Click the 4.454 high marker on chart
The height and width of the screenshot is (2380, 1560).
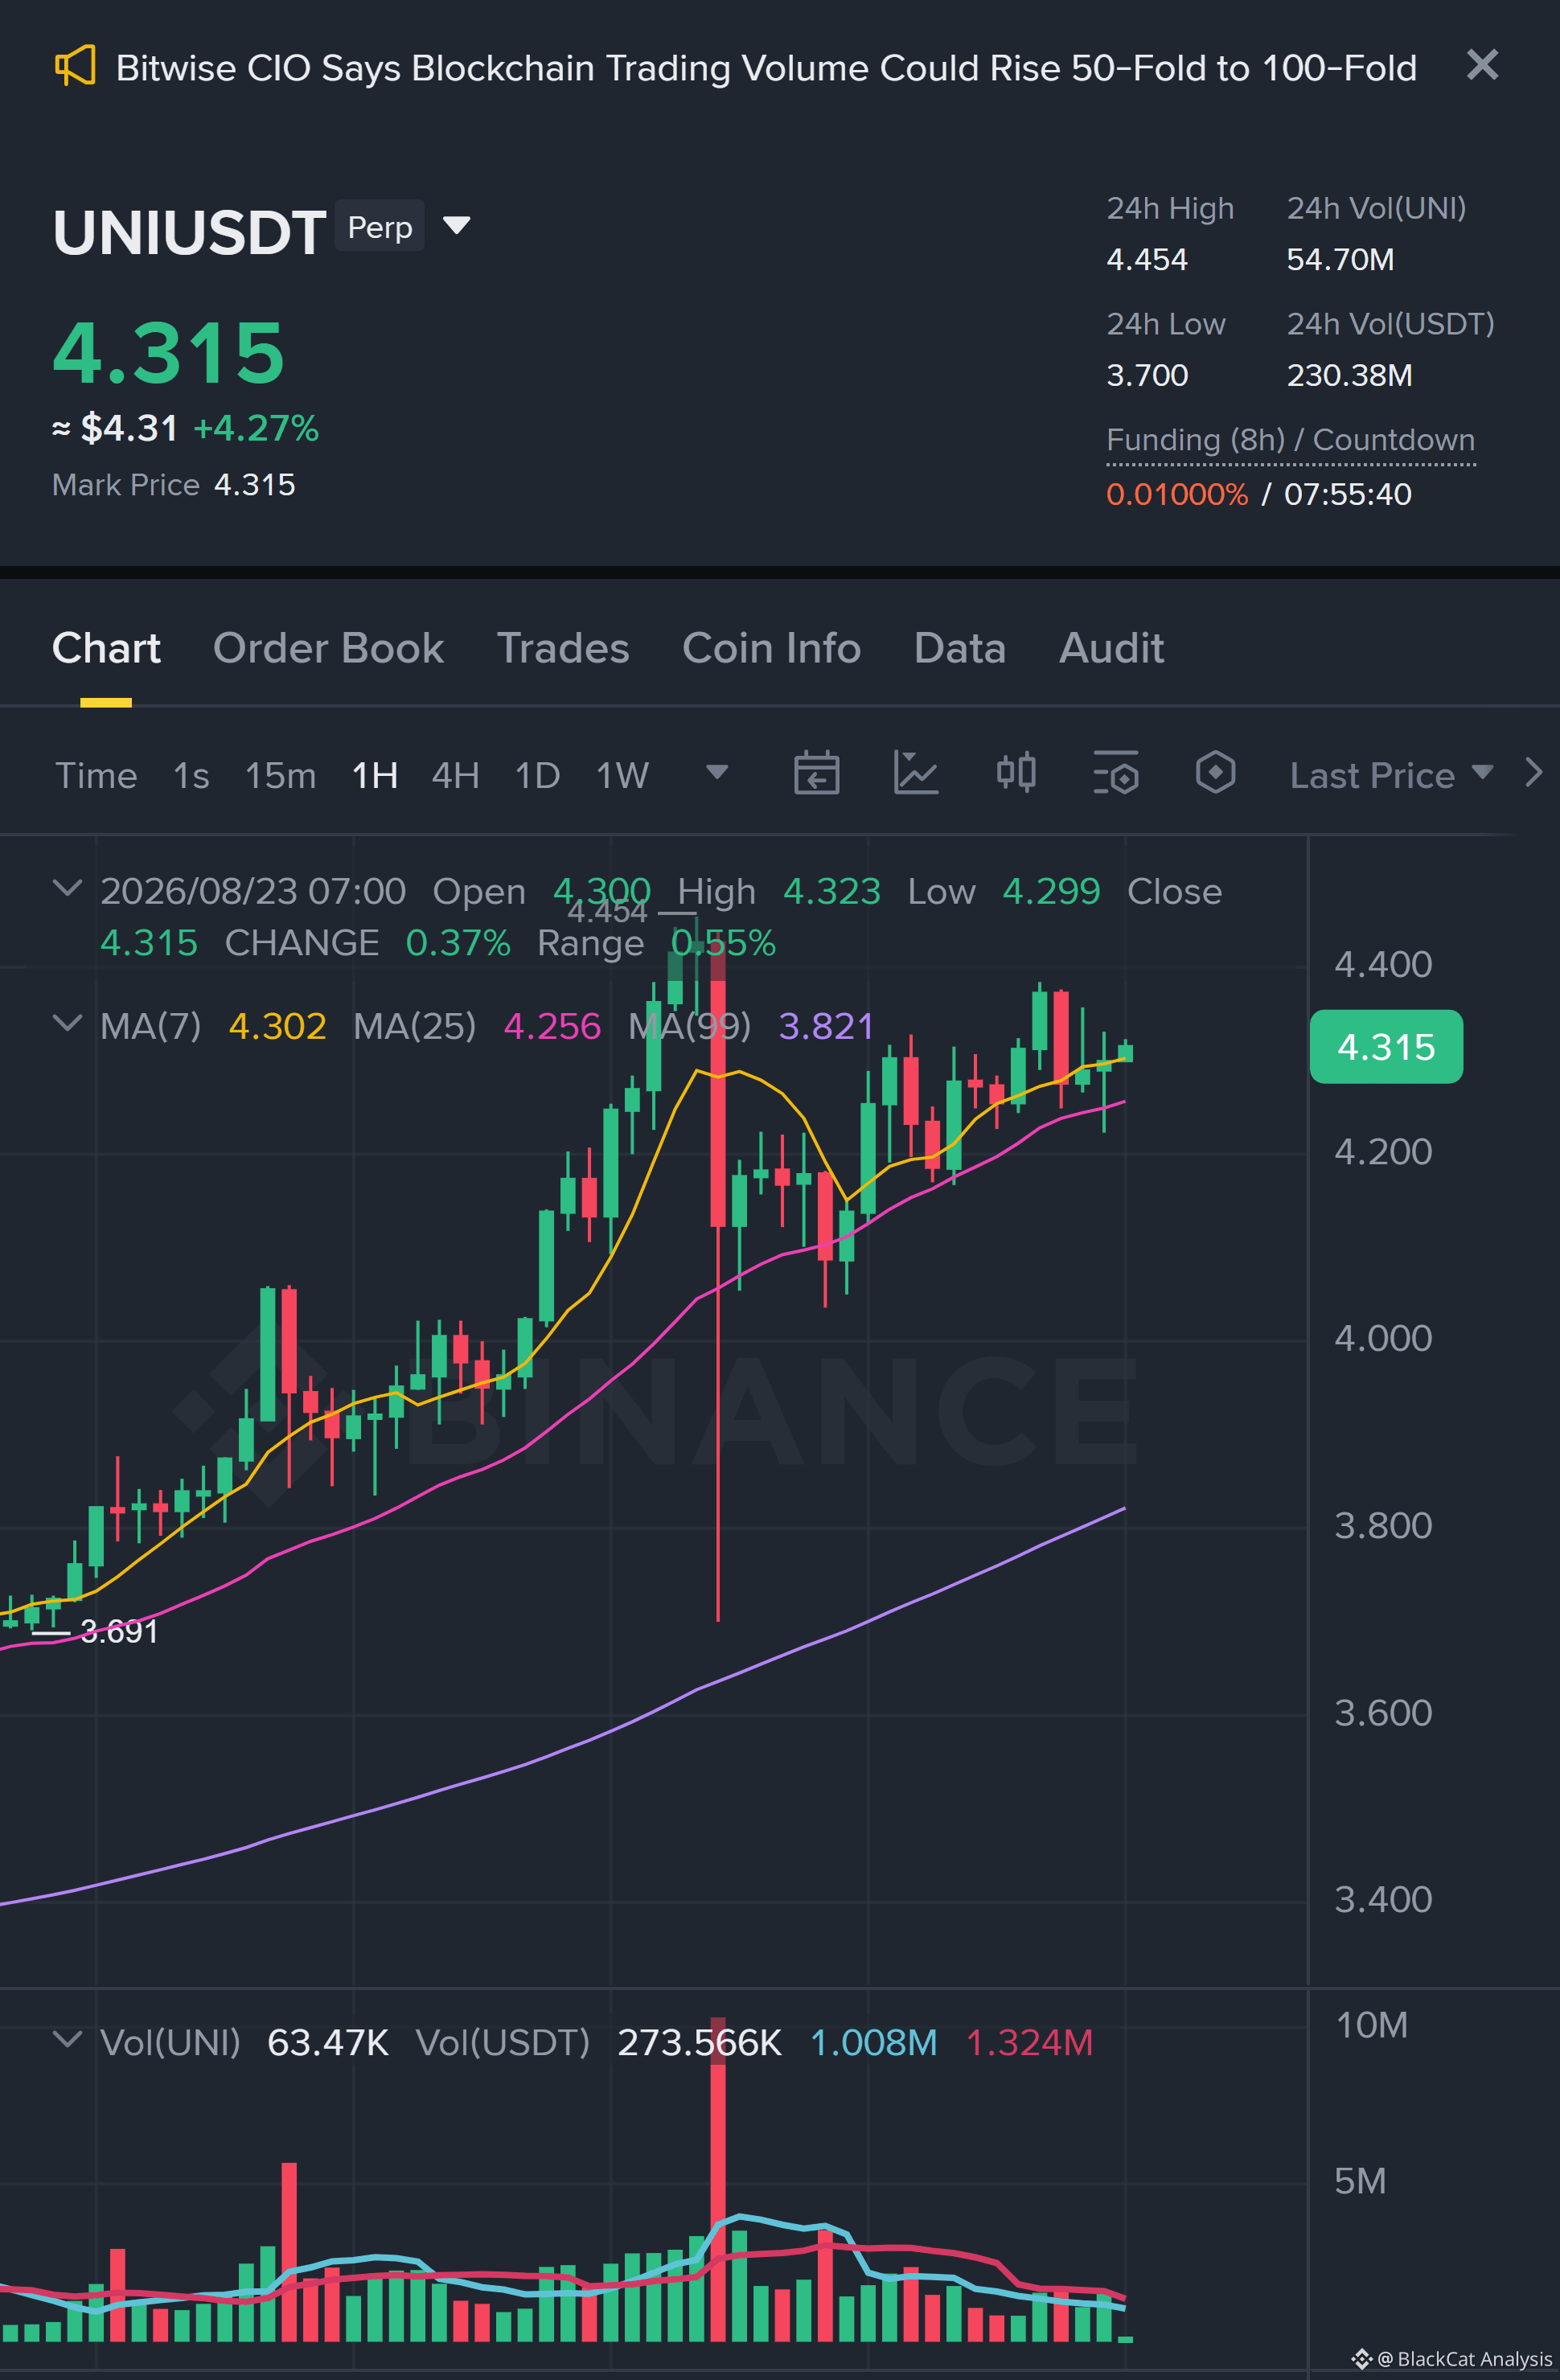point(608,912)
